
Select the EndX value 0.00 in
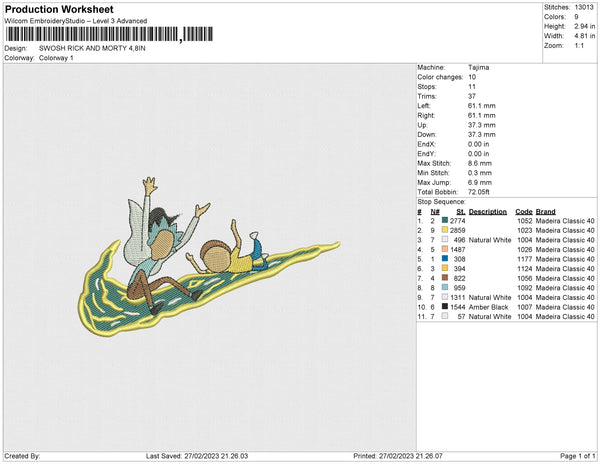[x=478, y=144]
